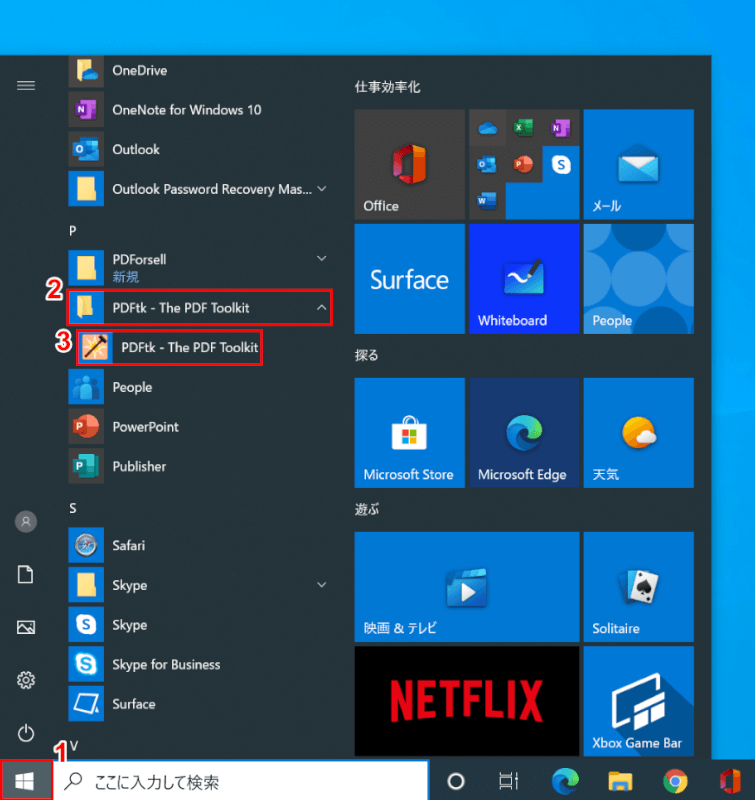Click the 探る group heading
The image size is (755, 800).
pyautogui.click(x=366, y=355)
